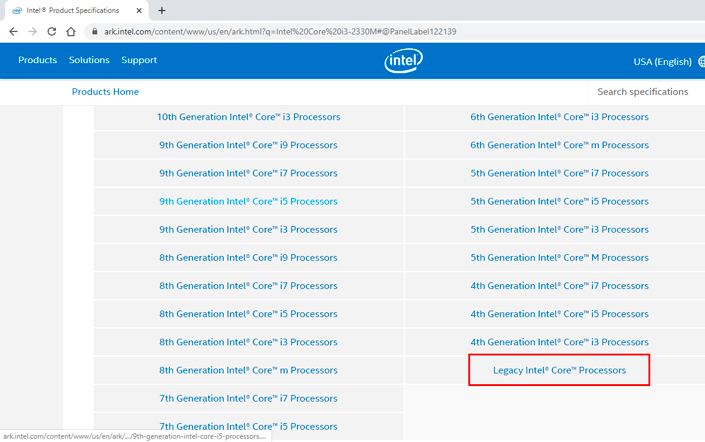Change region via USA (English)
The height and width of the screenshot is (442, 705).
[662, 62]
